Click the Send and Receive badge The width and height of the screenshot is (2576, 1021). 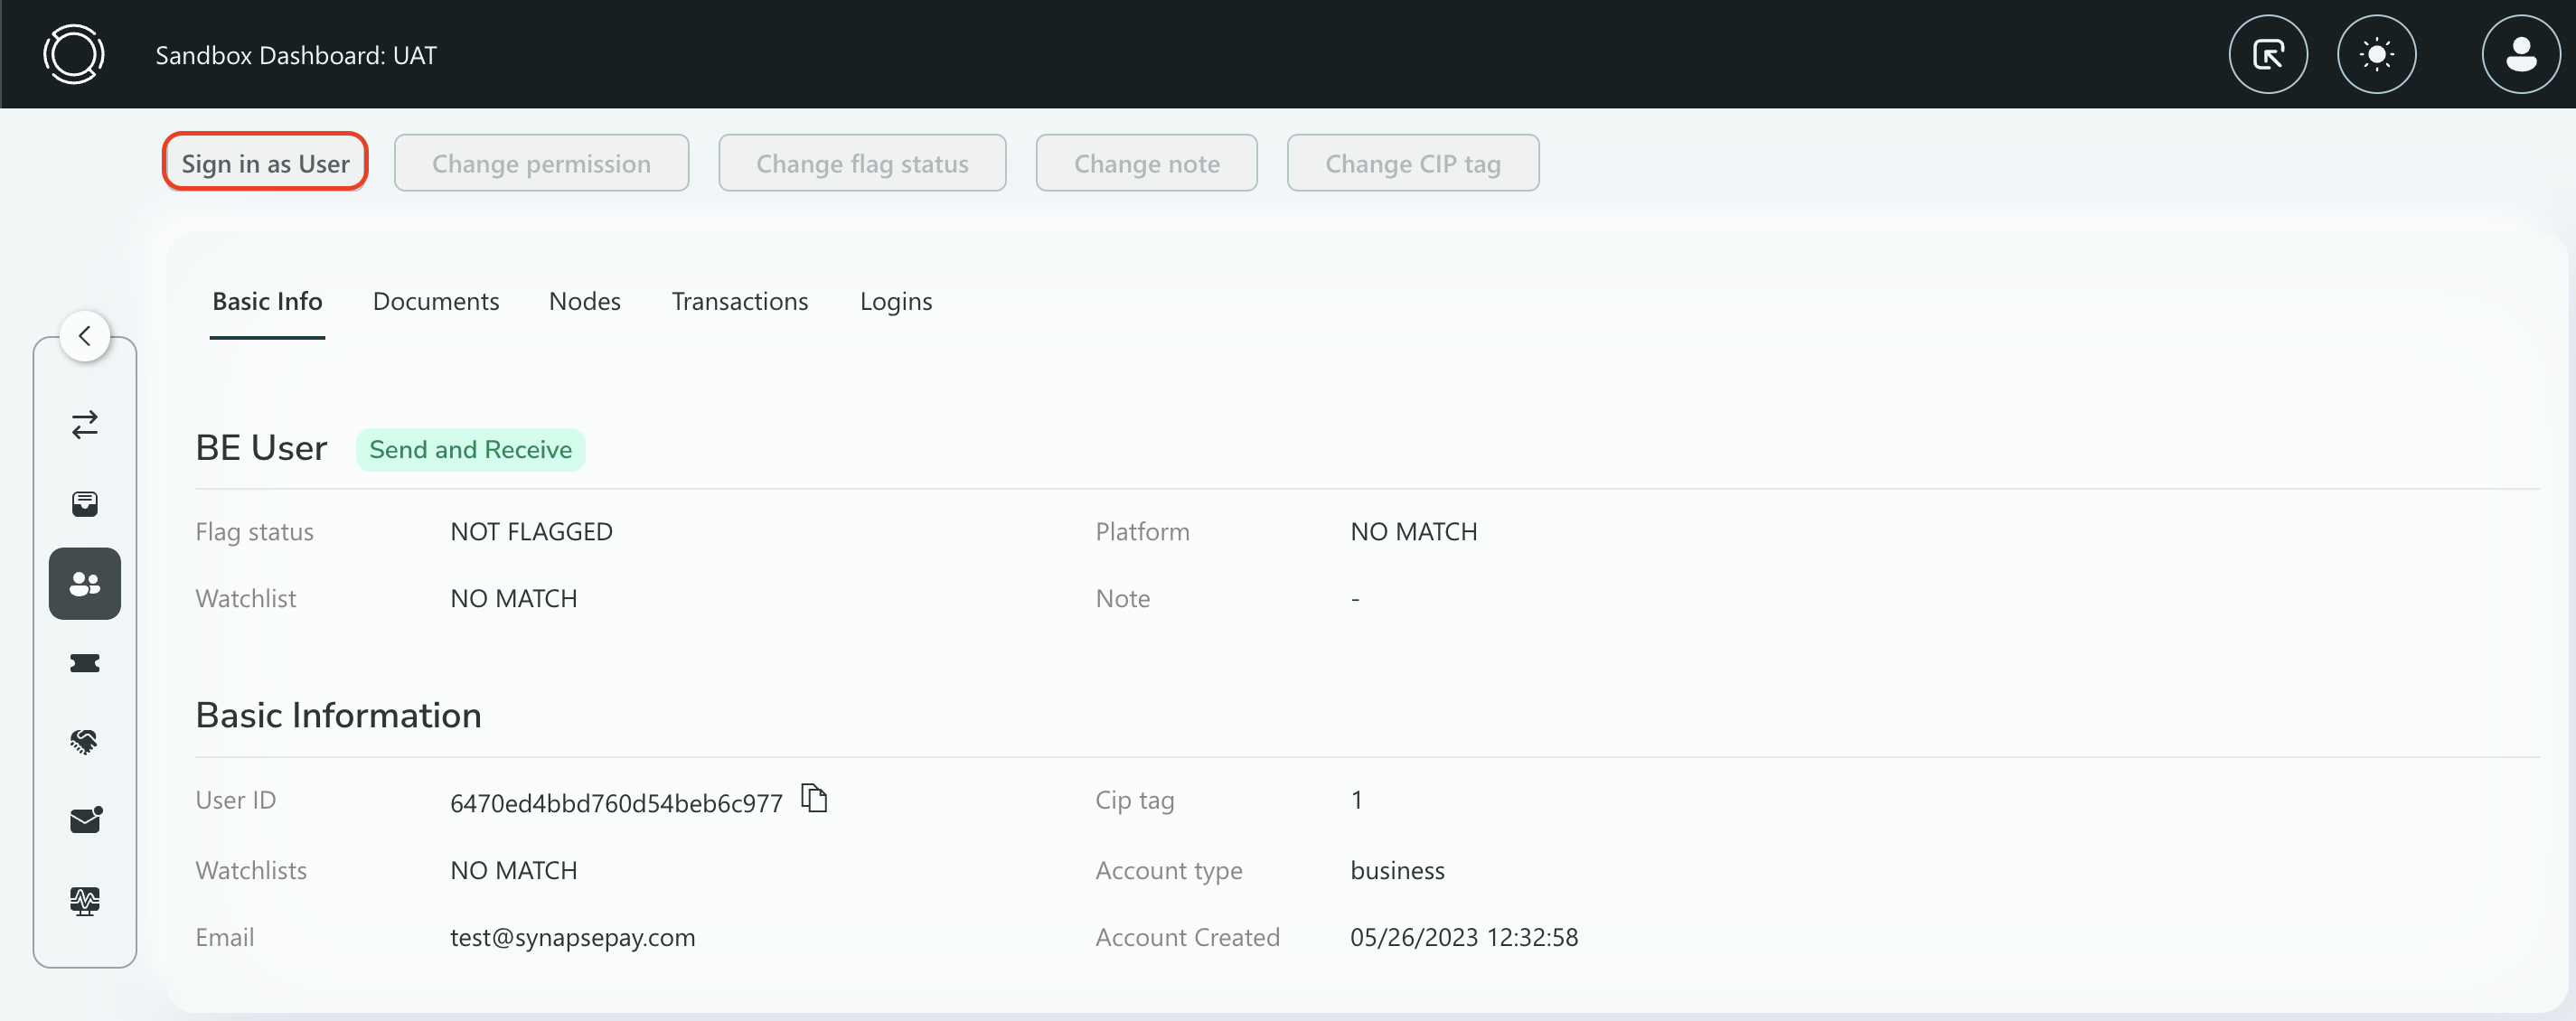(470, 449)
